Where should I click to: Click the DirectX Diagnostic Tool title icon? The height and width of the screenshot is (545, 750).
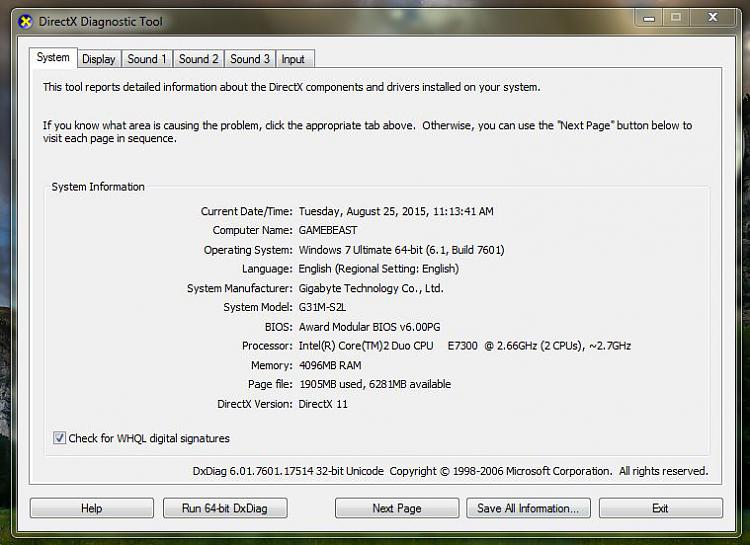pyautogui.click(x=25, y=22)
